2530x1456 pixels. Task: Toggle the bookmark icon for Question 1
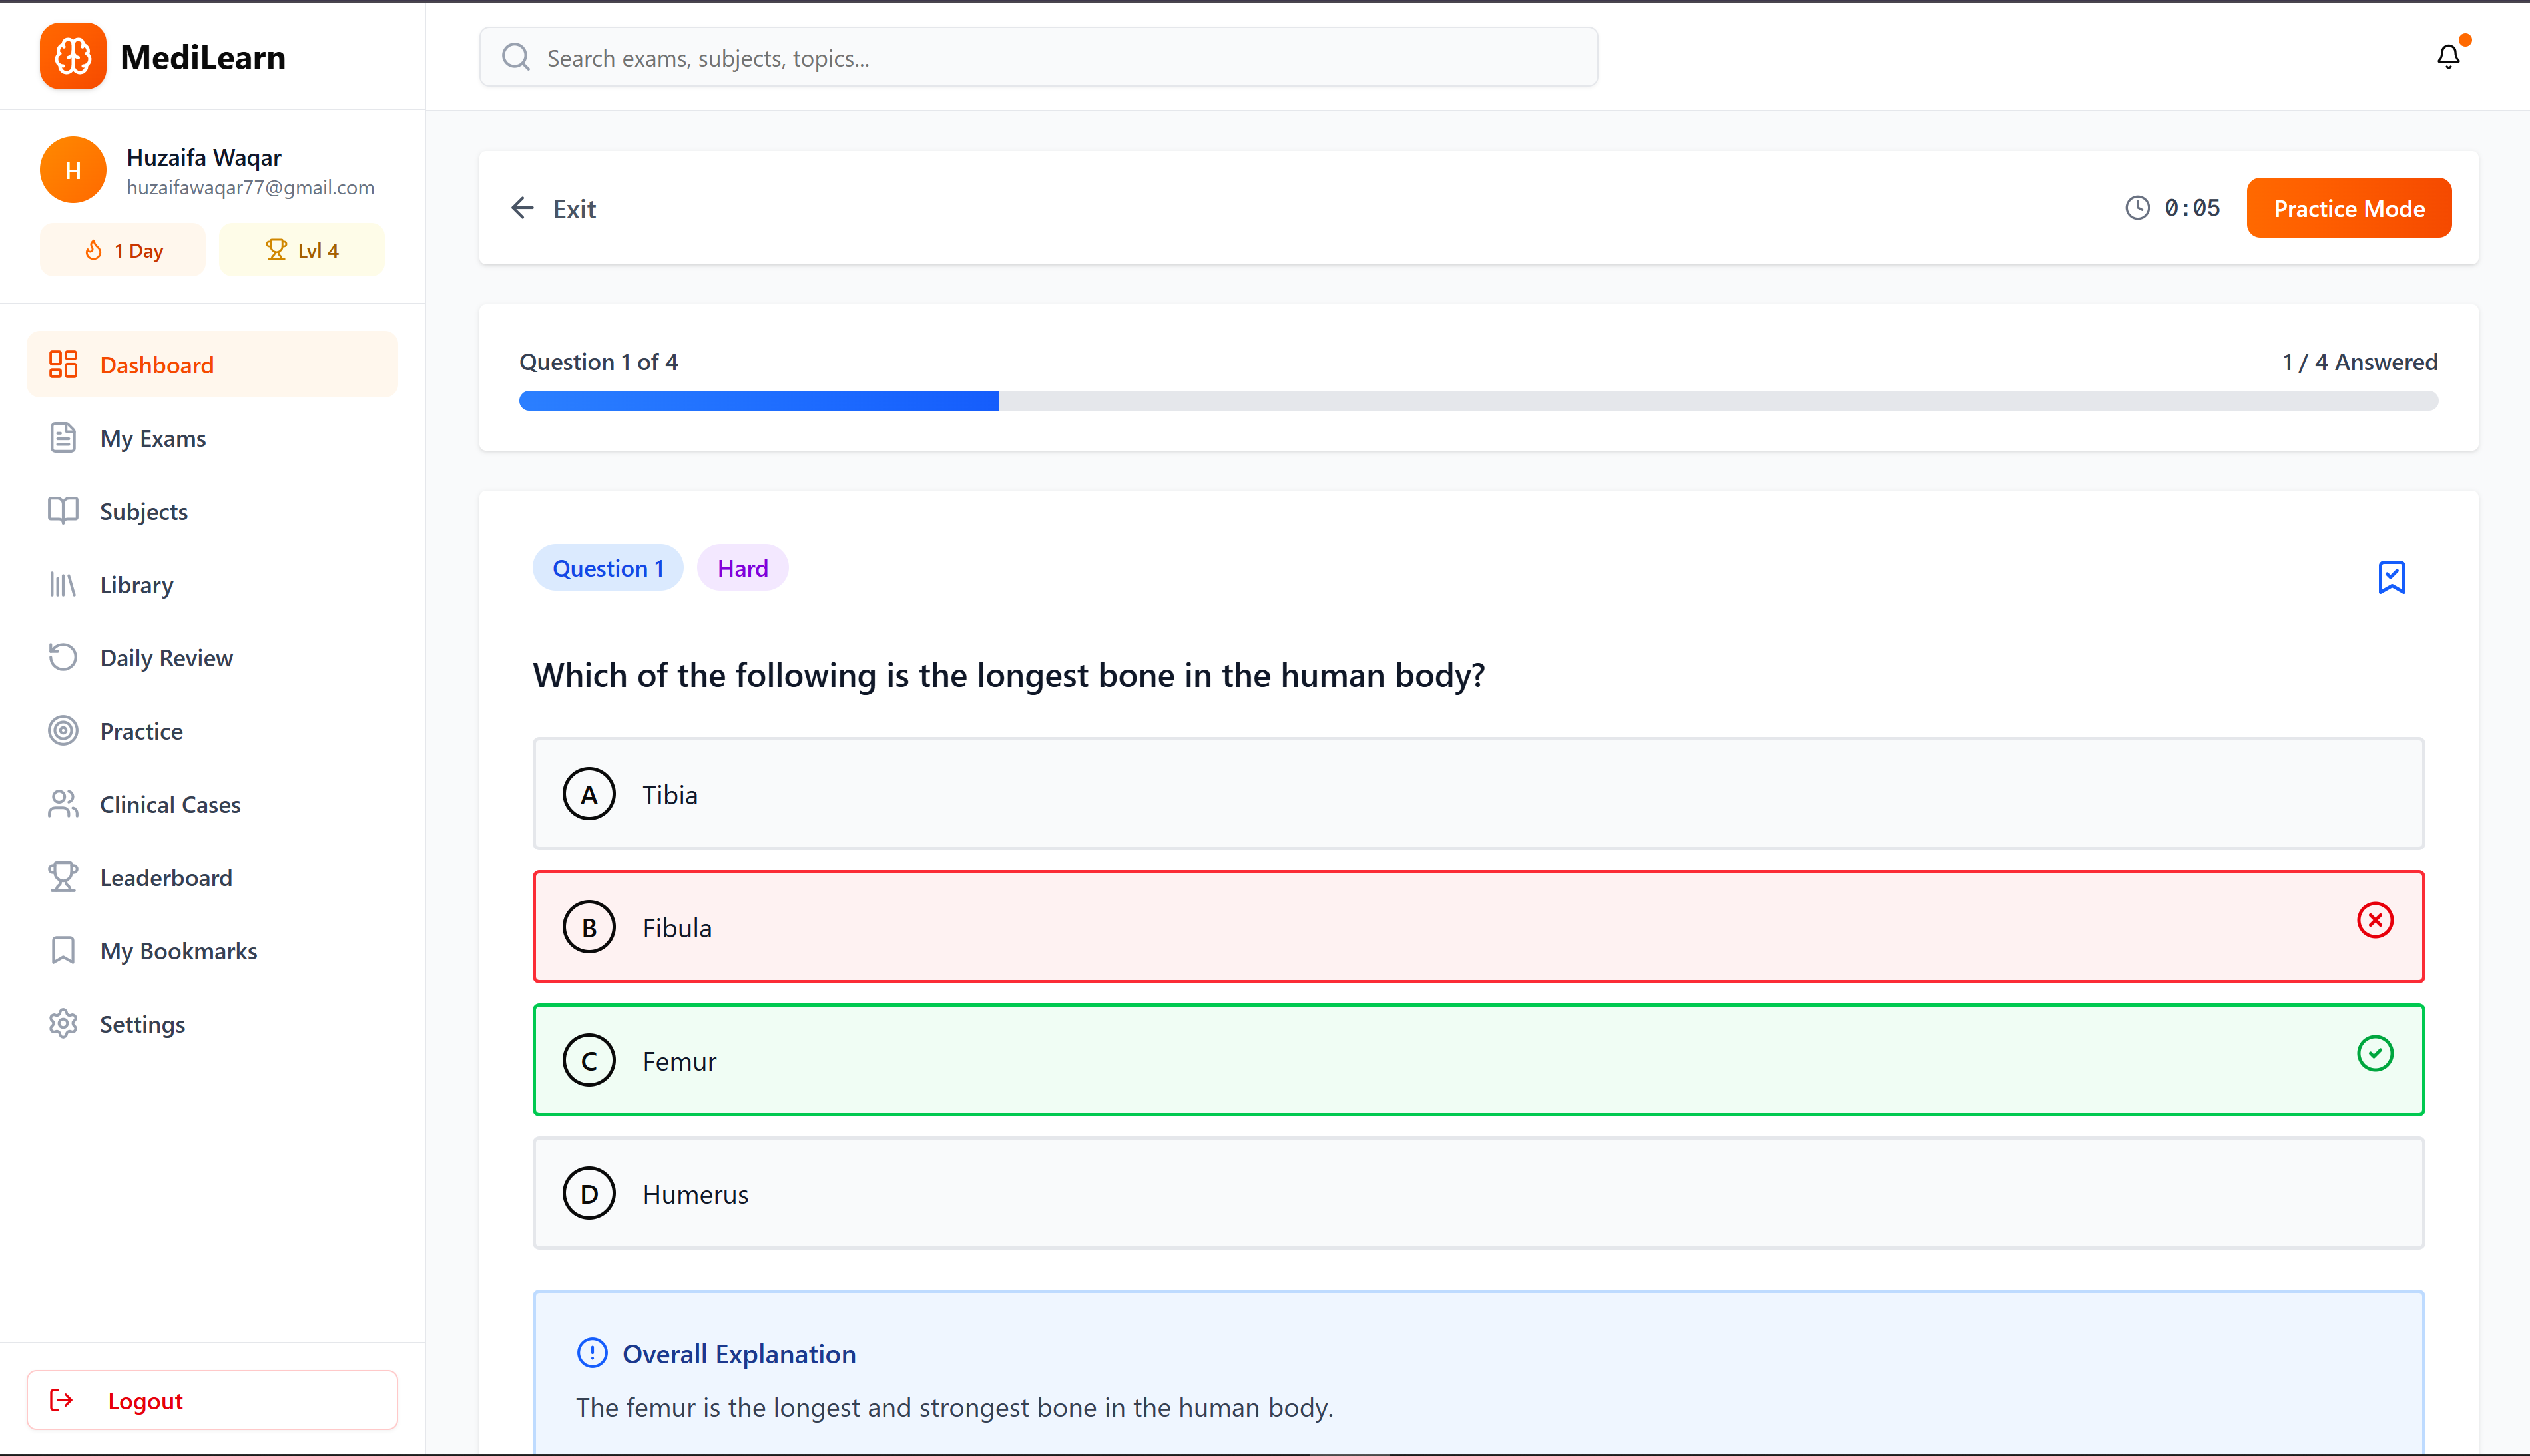(2391, 576)
